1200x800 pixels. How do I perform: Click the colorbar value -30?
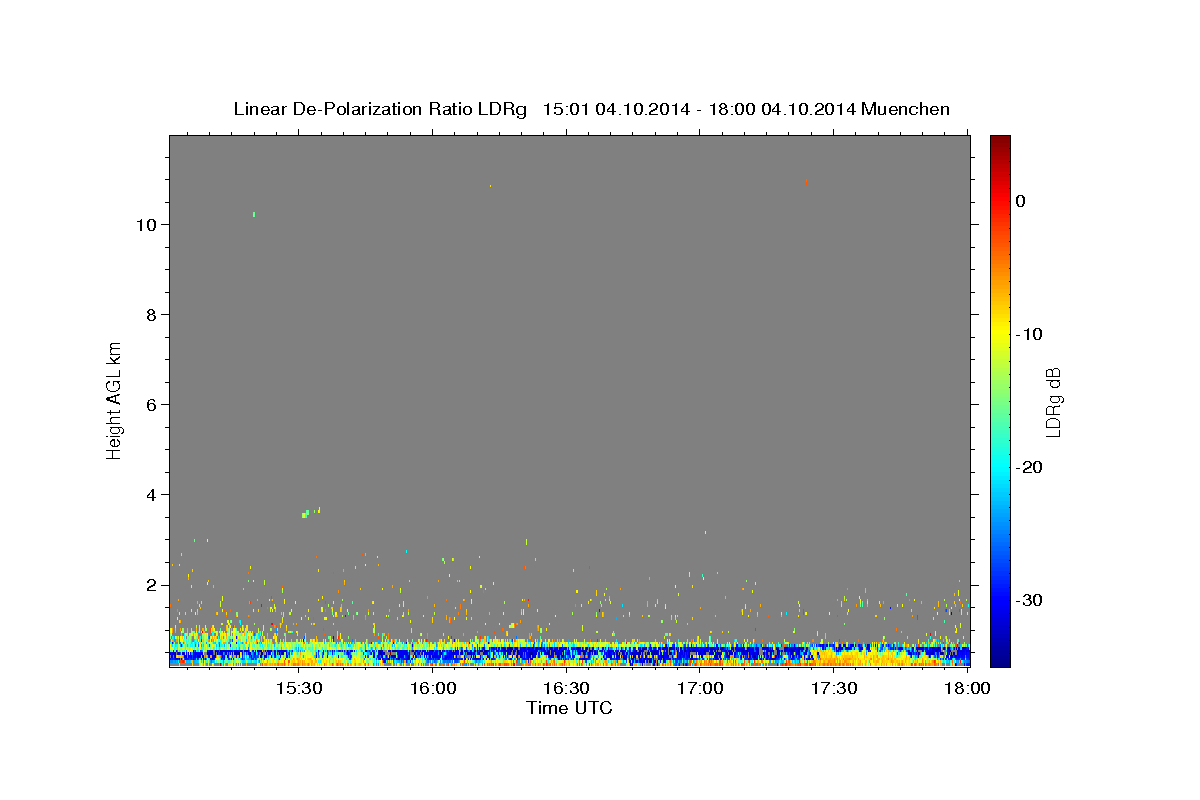pos(1029,600)
